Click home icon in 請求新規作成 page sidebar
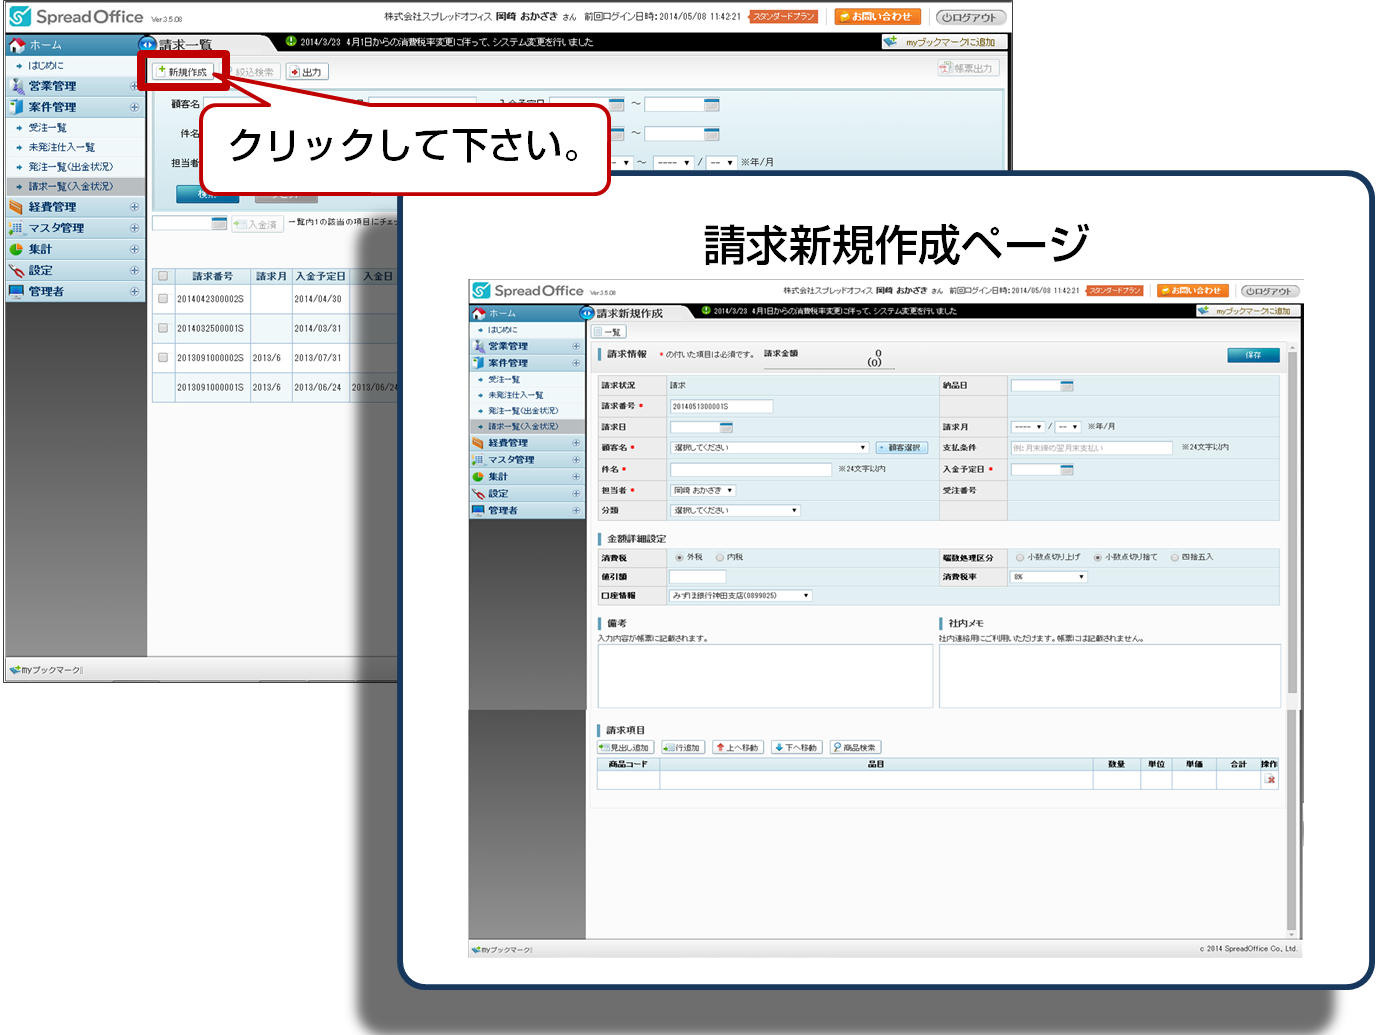 pos(479,314)
